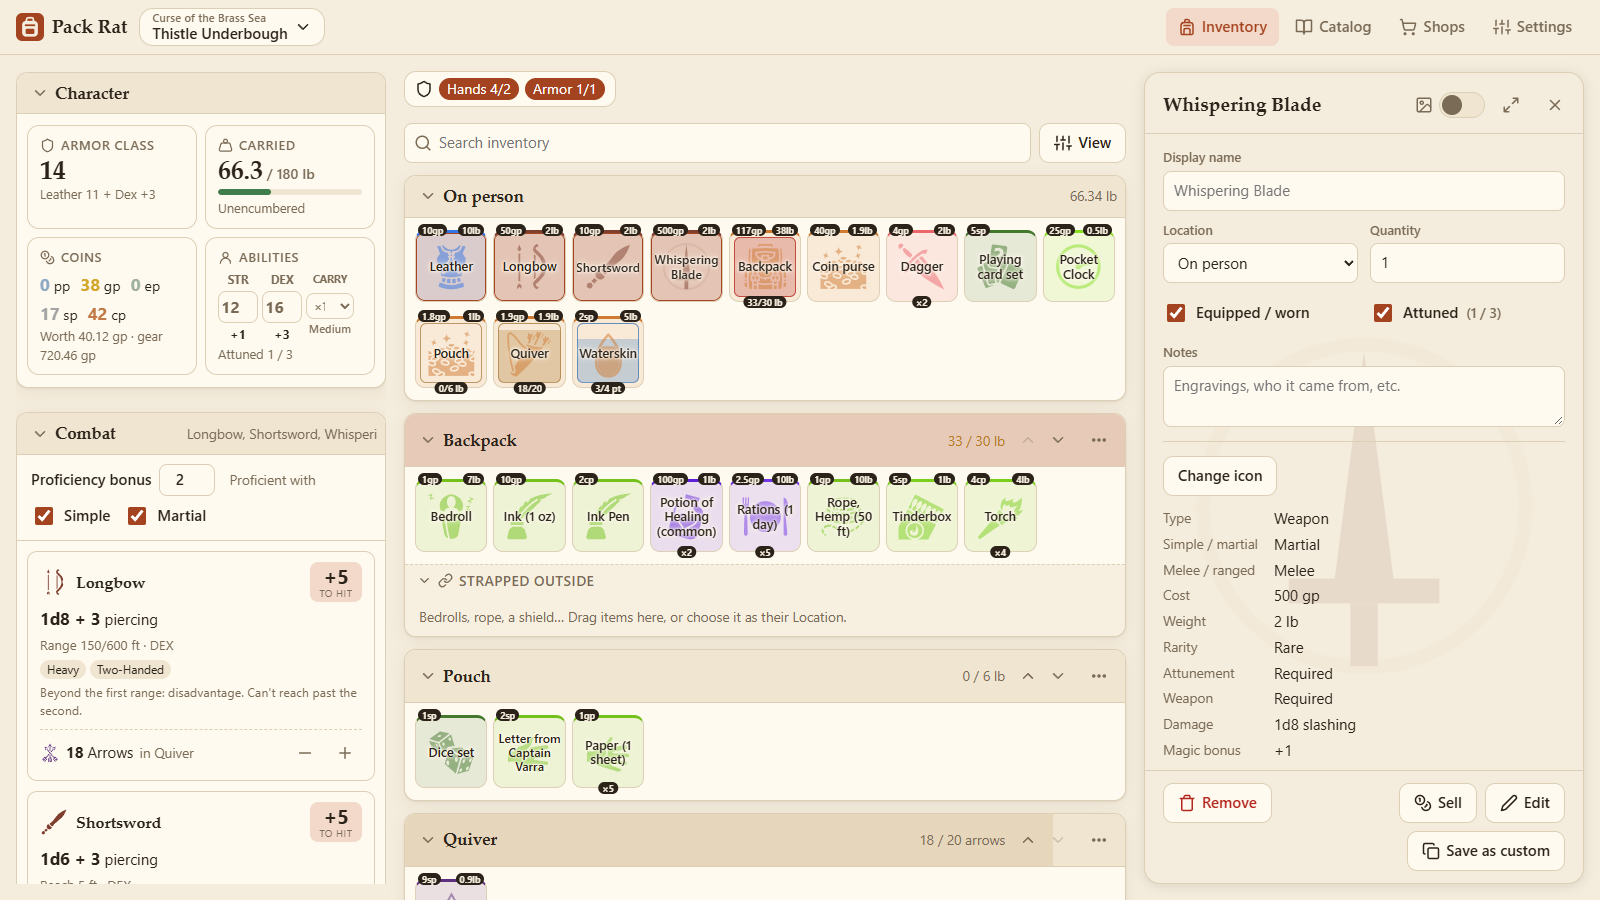The height and width of the screenshot is (900, 1600).
Task: Select the Quiver item tile on person
Action: click(x=530, y=352)
